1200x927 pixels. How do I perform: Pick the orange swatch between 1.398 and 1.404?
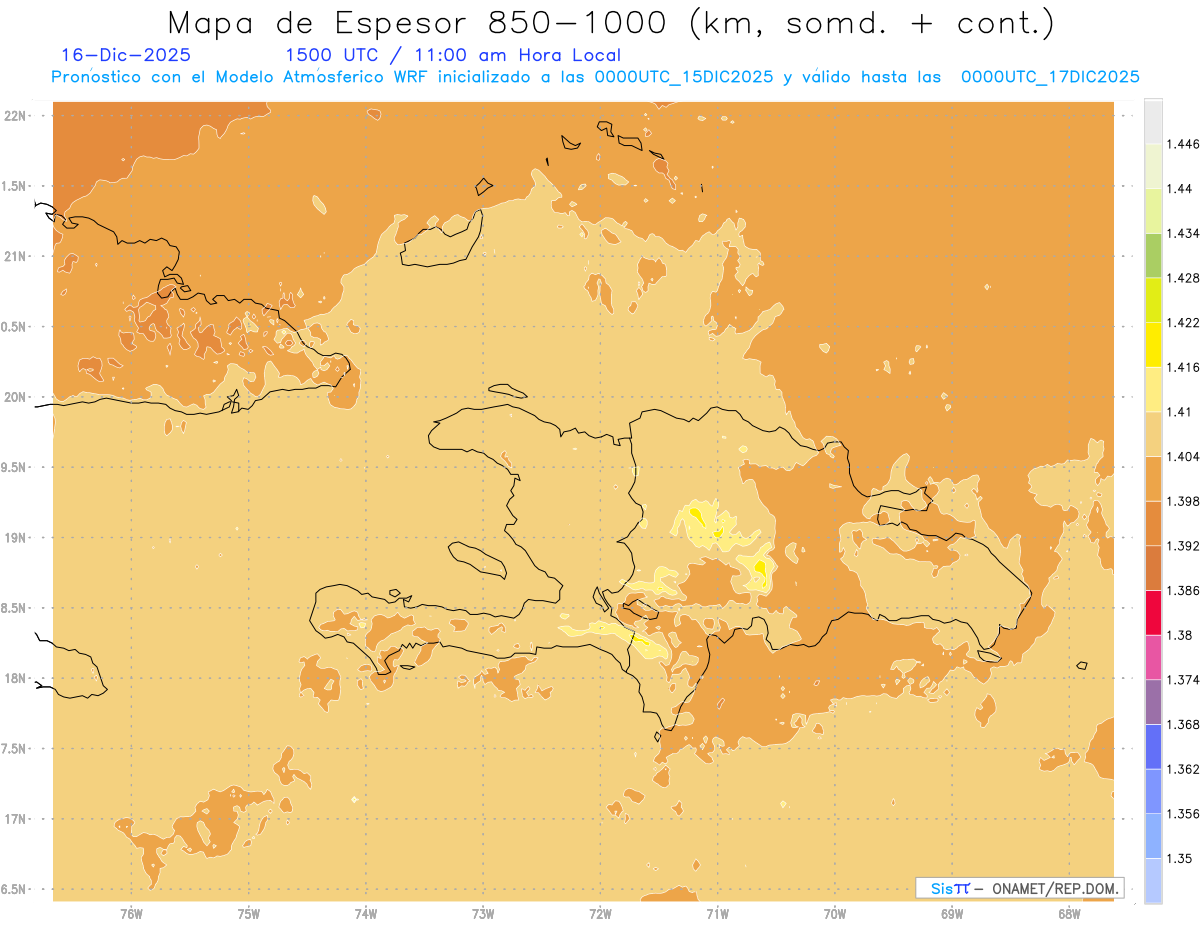tap(1153, 479)
